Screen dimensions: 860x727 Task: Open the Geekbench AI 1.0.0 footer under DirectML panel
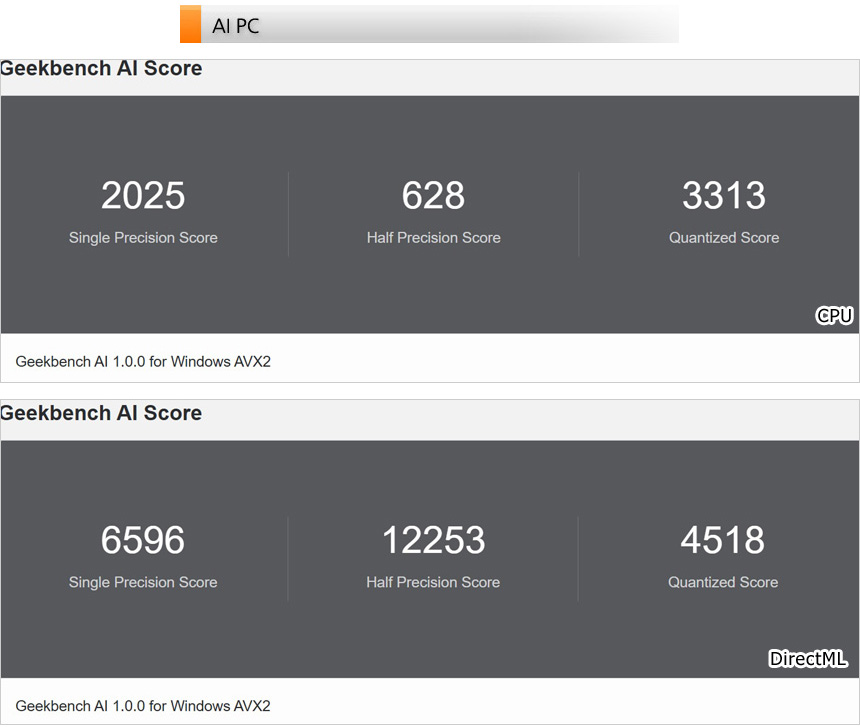click(x=143, y=706)
